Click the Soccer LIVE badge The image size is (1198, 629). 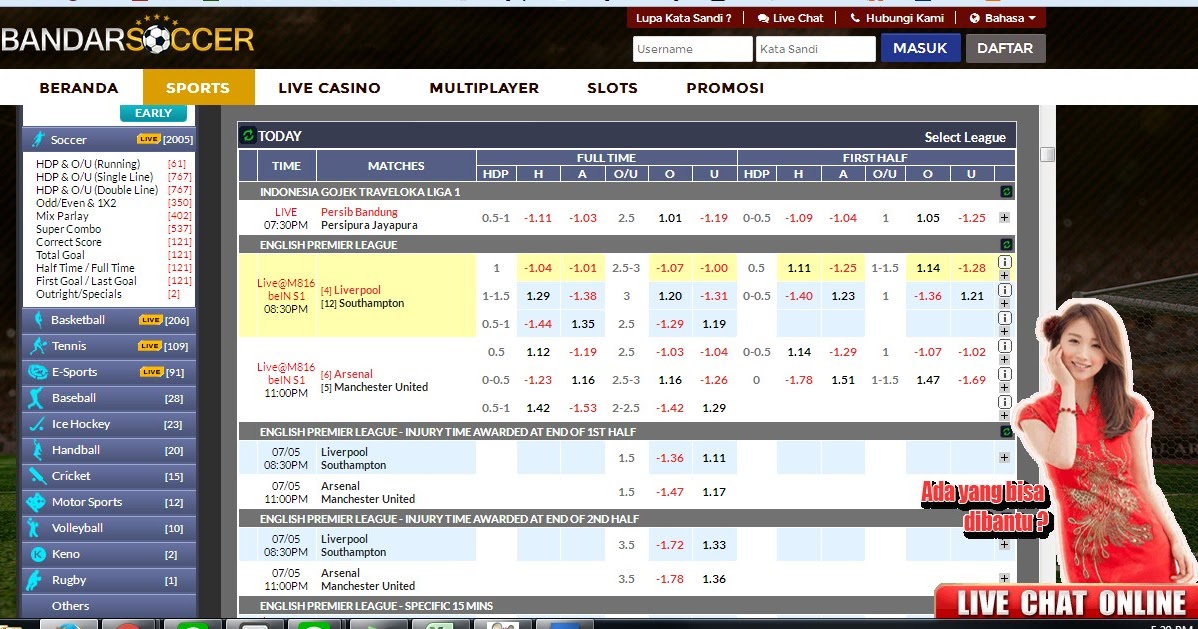[148, 139]
